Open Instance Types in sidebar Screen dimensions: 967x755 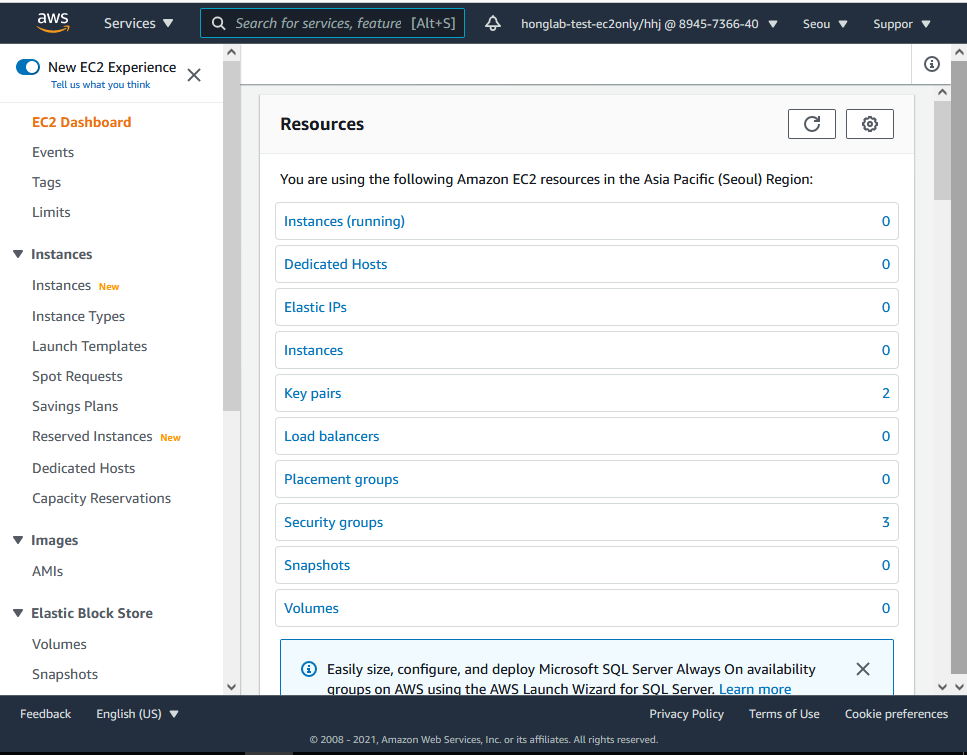78,316
